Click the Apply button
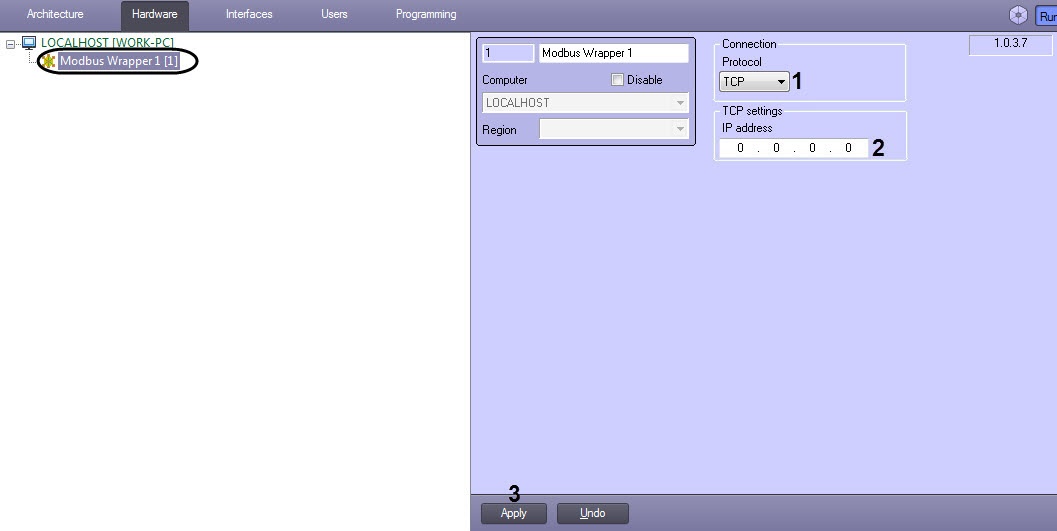The height and width of the screenshot is (531, 1057). point(514,513)
